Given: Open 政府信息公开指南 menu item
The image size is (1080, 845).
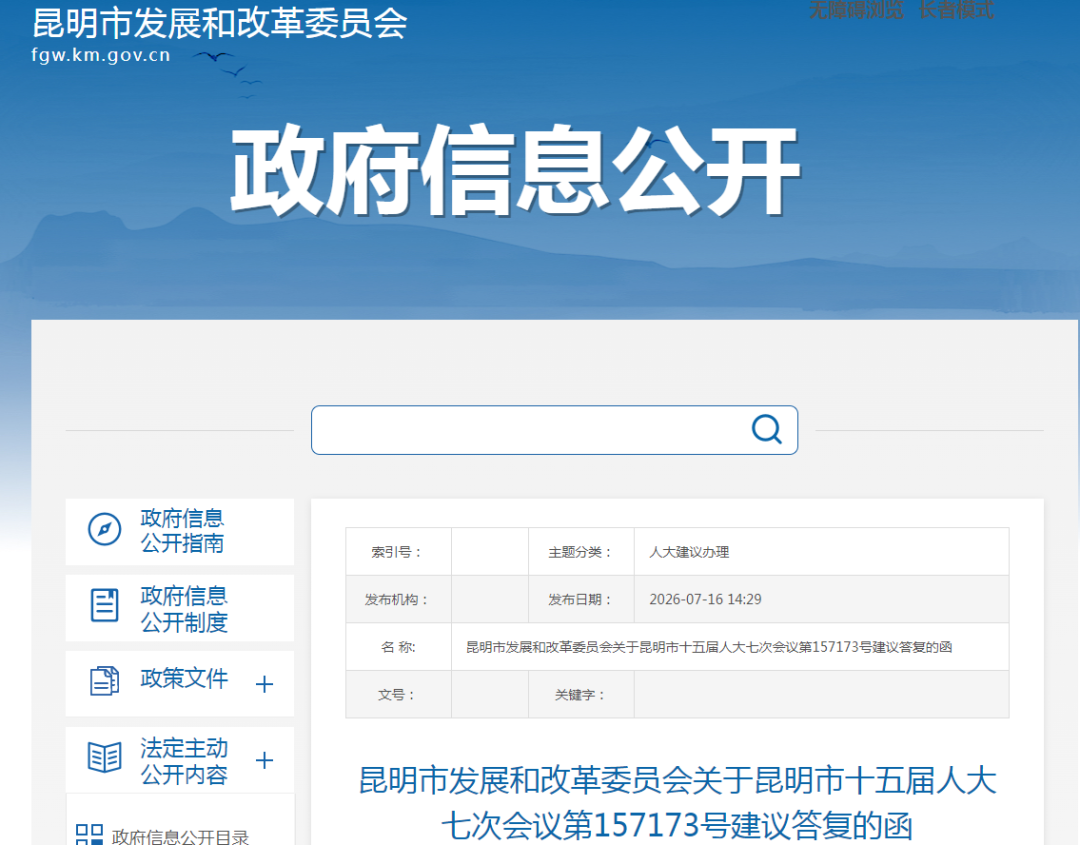Looking at the screenshot, I should (180, 532).
